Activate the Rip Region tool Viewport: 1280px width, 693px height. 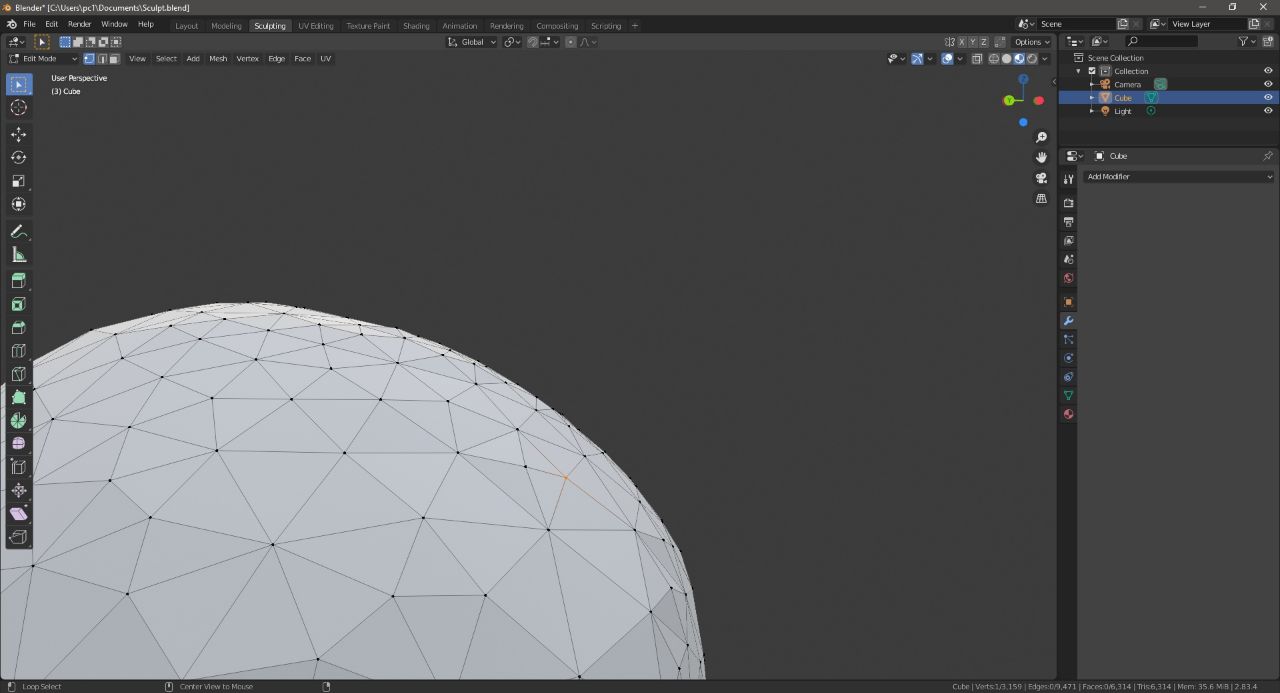click(x=19, y=537)
